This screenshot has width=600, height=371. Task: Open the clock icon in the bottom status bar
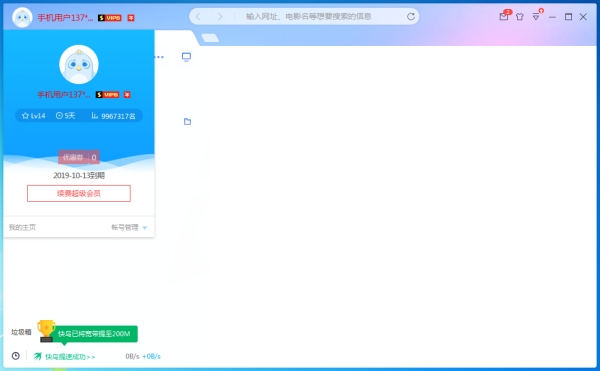[16, 356]
